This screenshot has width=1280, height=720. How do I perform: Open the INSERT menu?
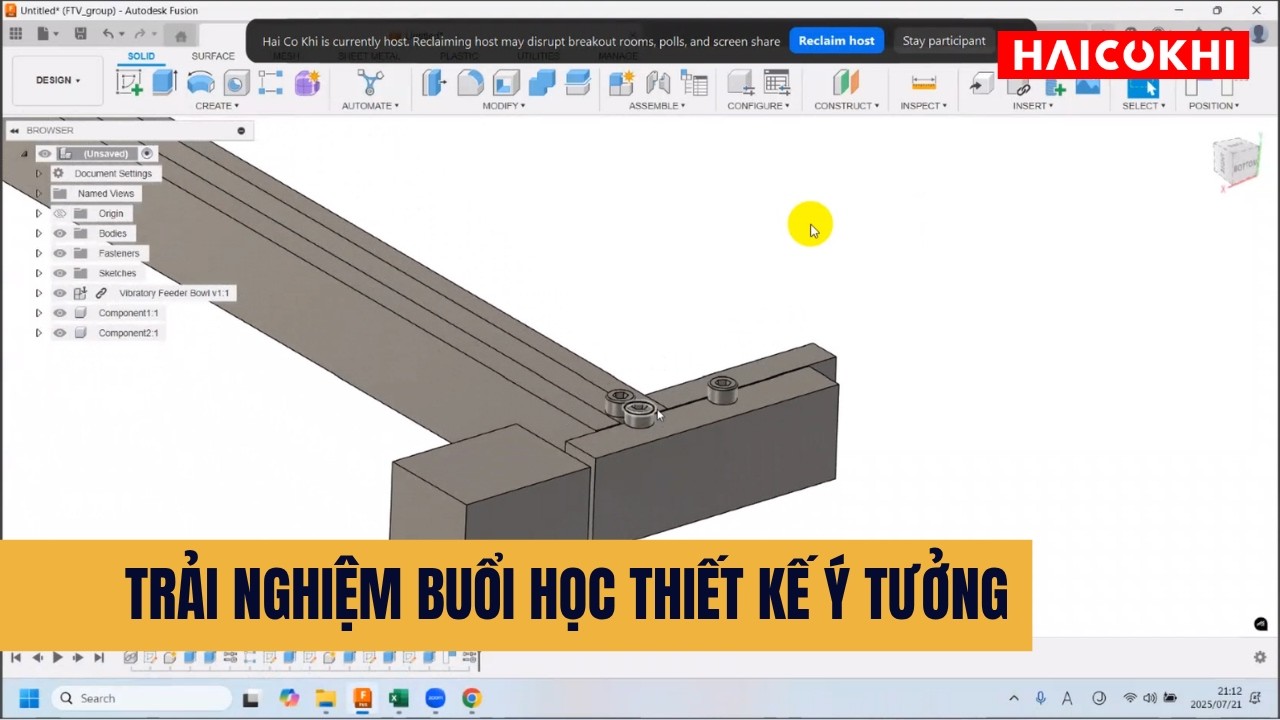point(1033,106)
